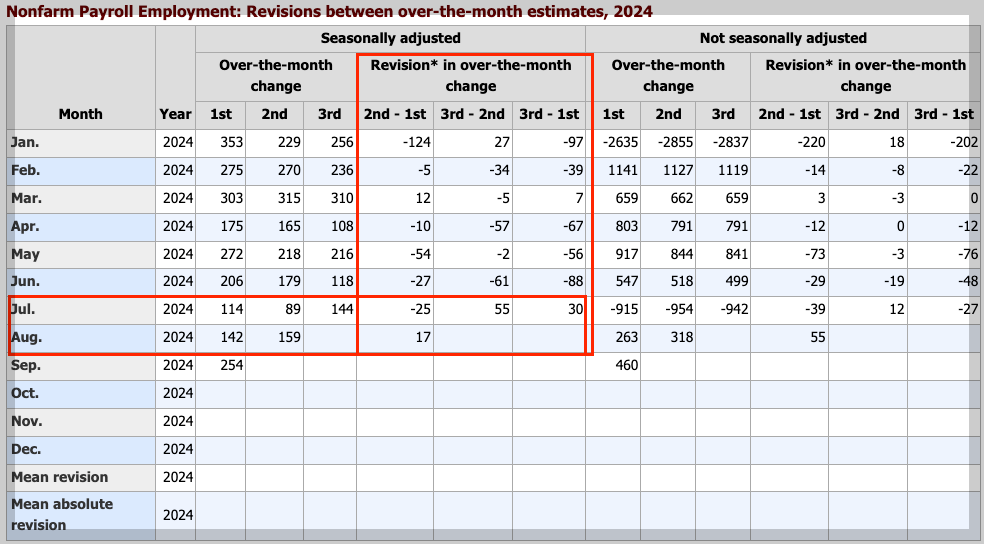Viewport: 984px width, 544px height.
Task: Click the January revision value -124
Action: 417,142
